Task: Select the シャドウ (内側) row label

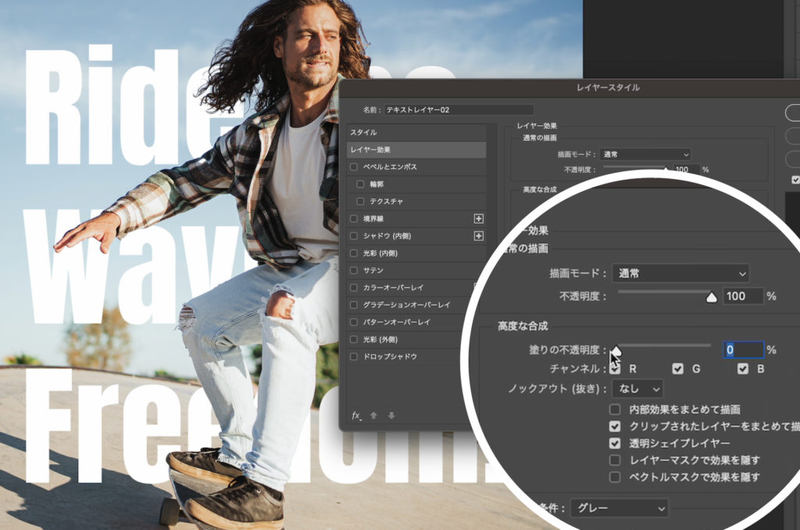Action: click(387, 236)
